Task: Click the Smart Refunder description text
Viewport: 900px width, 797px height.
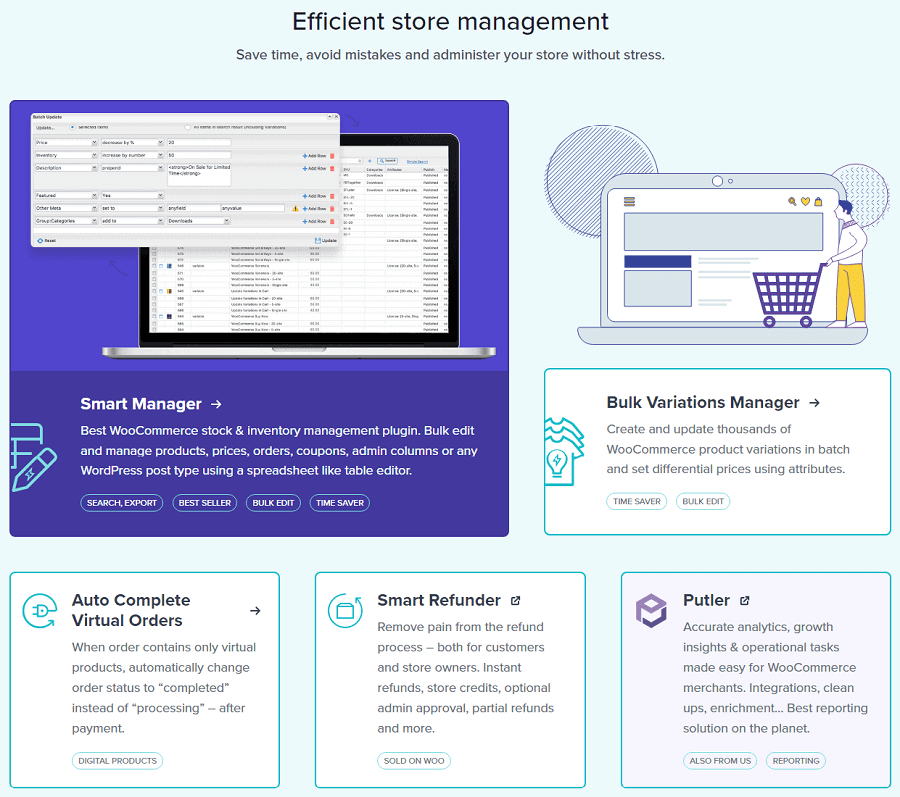Action: [x=465, y=678]
